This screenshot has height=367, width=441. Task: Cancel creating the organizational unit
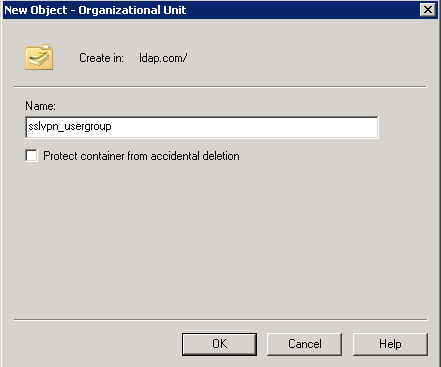[x=305, y=344]
